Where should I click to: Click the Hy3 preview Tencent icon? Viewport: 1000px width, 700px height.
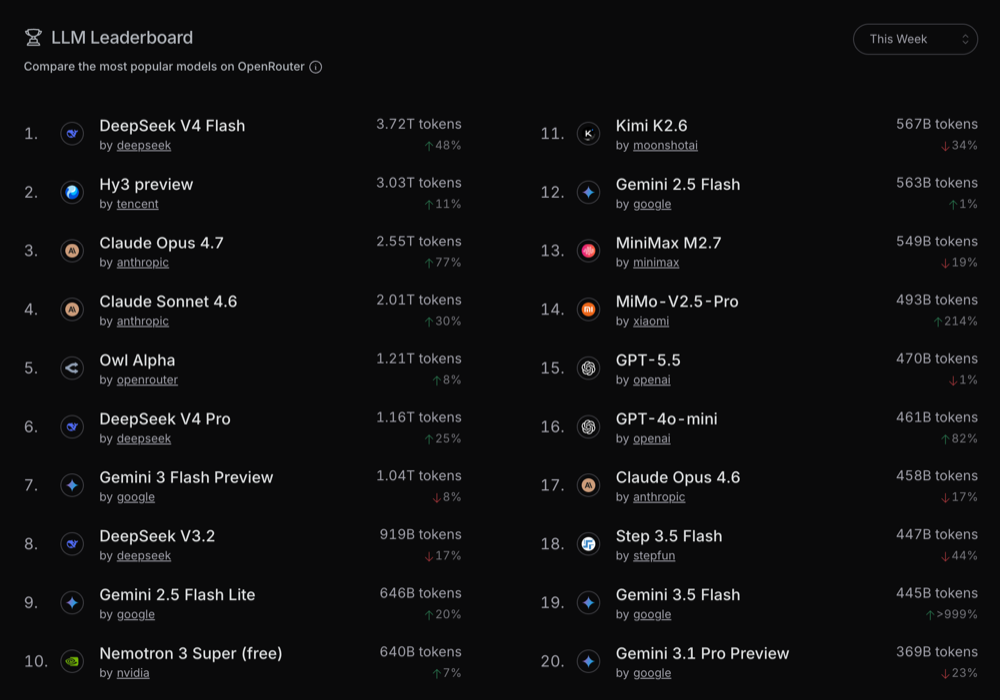72,192
